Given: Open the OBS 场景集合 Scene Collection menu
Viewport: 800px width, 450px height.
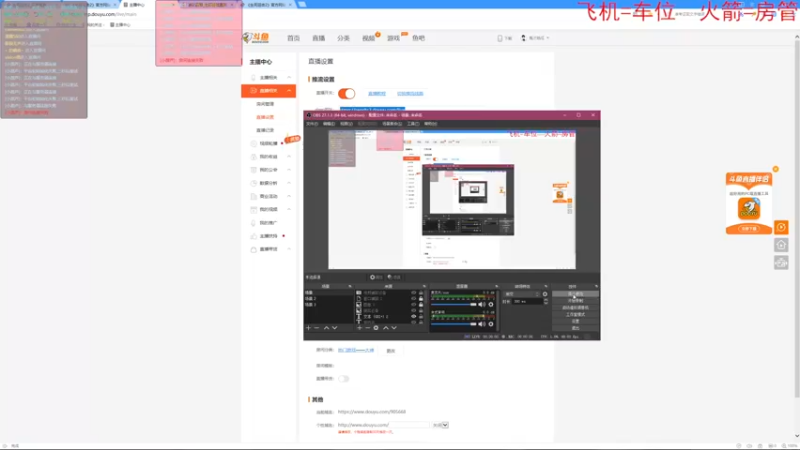Looking at the screenshot, I should coord(392,124).
